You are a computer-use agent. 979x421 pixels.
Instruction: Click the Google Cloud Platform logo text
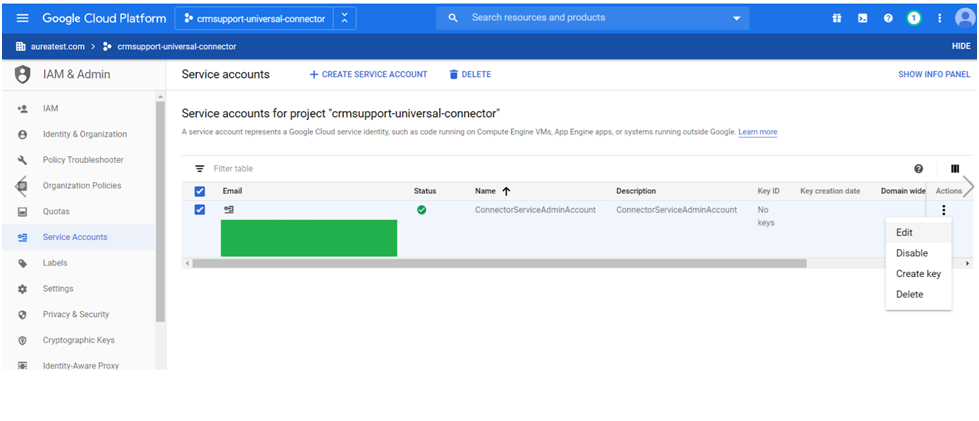pyautogui.click(x=104, y=19)
